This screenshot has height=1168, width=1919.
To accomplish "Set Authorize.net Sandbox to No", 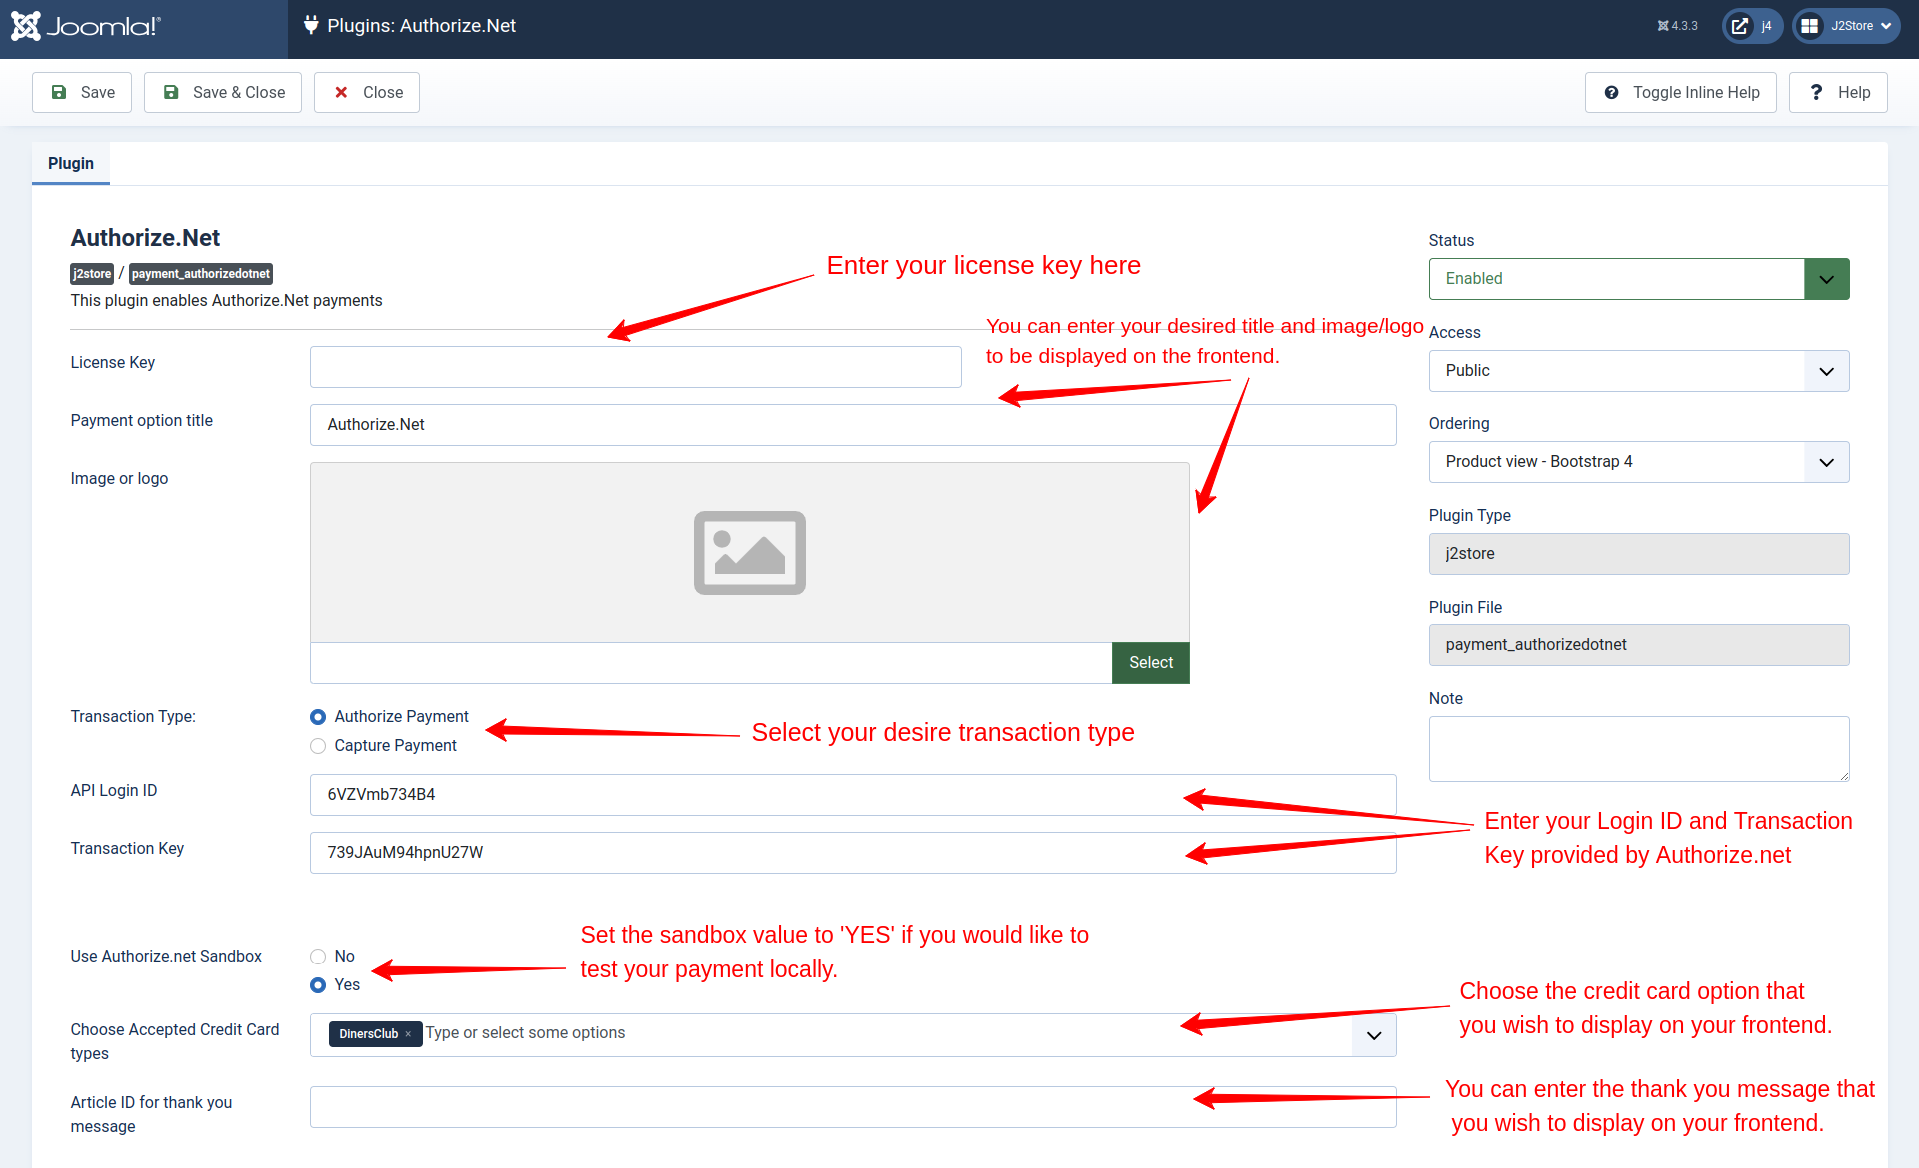I will [x=318, y=957].
